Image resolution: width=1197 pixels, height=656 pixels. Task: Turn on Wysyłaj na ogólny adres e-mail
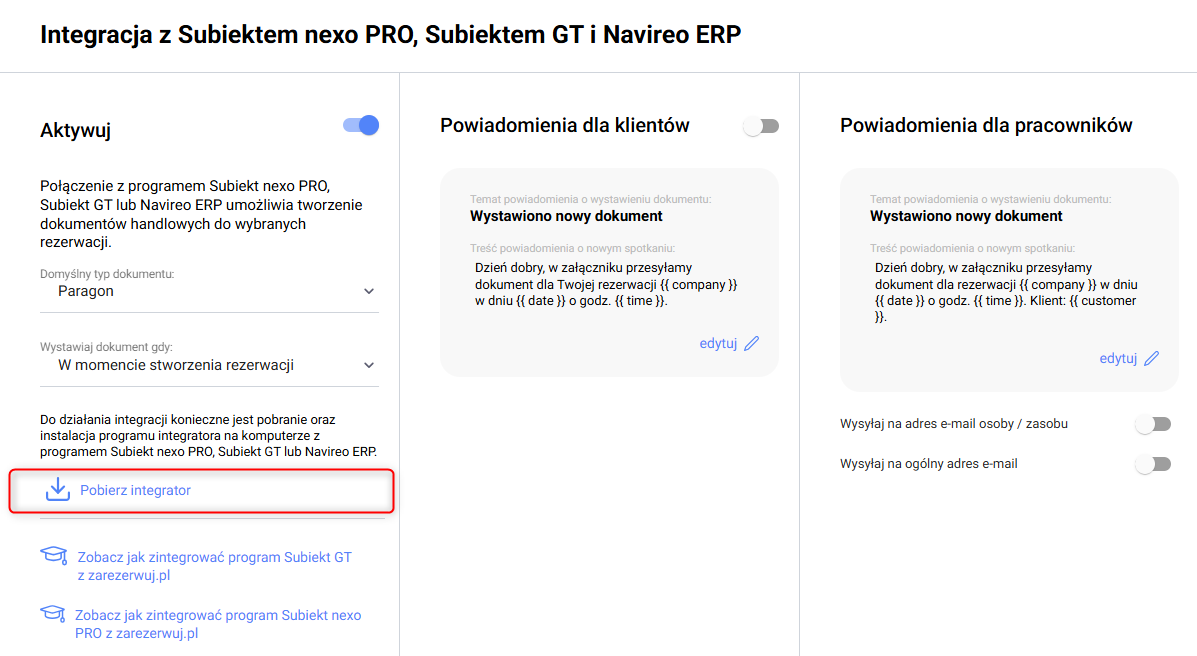[1153, 464]
